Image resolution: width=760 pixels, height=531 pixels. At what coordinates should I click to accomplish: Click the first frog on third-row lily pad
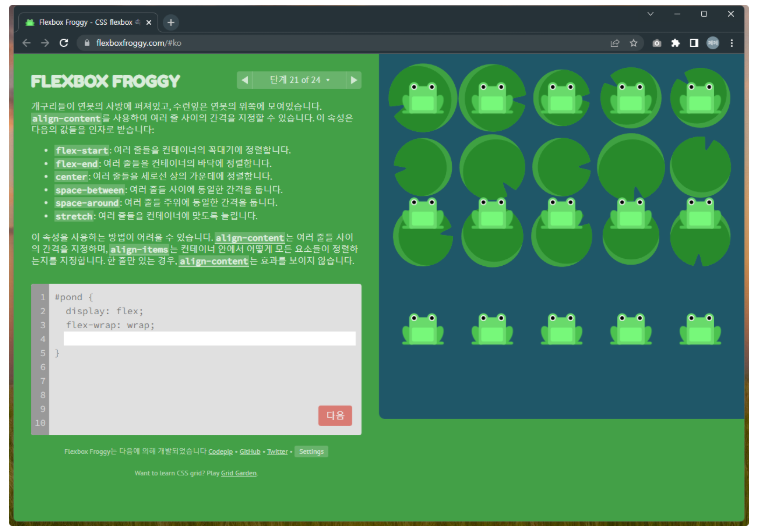pyautogui.click(x=423, y=213)
